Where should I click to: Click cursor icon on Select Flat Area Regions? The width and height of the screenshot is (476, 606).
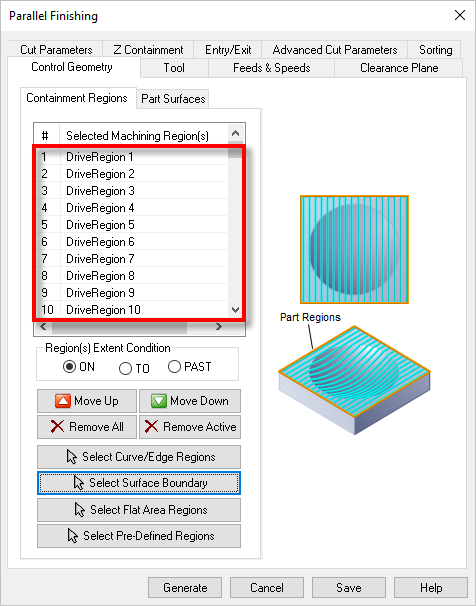click(80, 510)
